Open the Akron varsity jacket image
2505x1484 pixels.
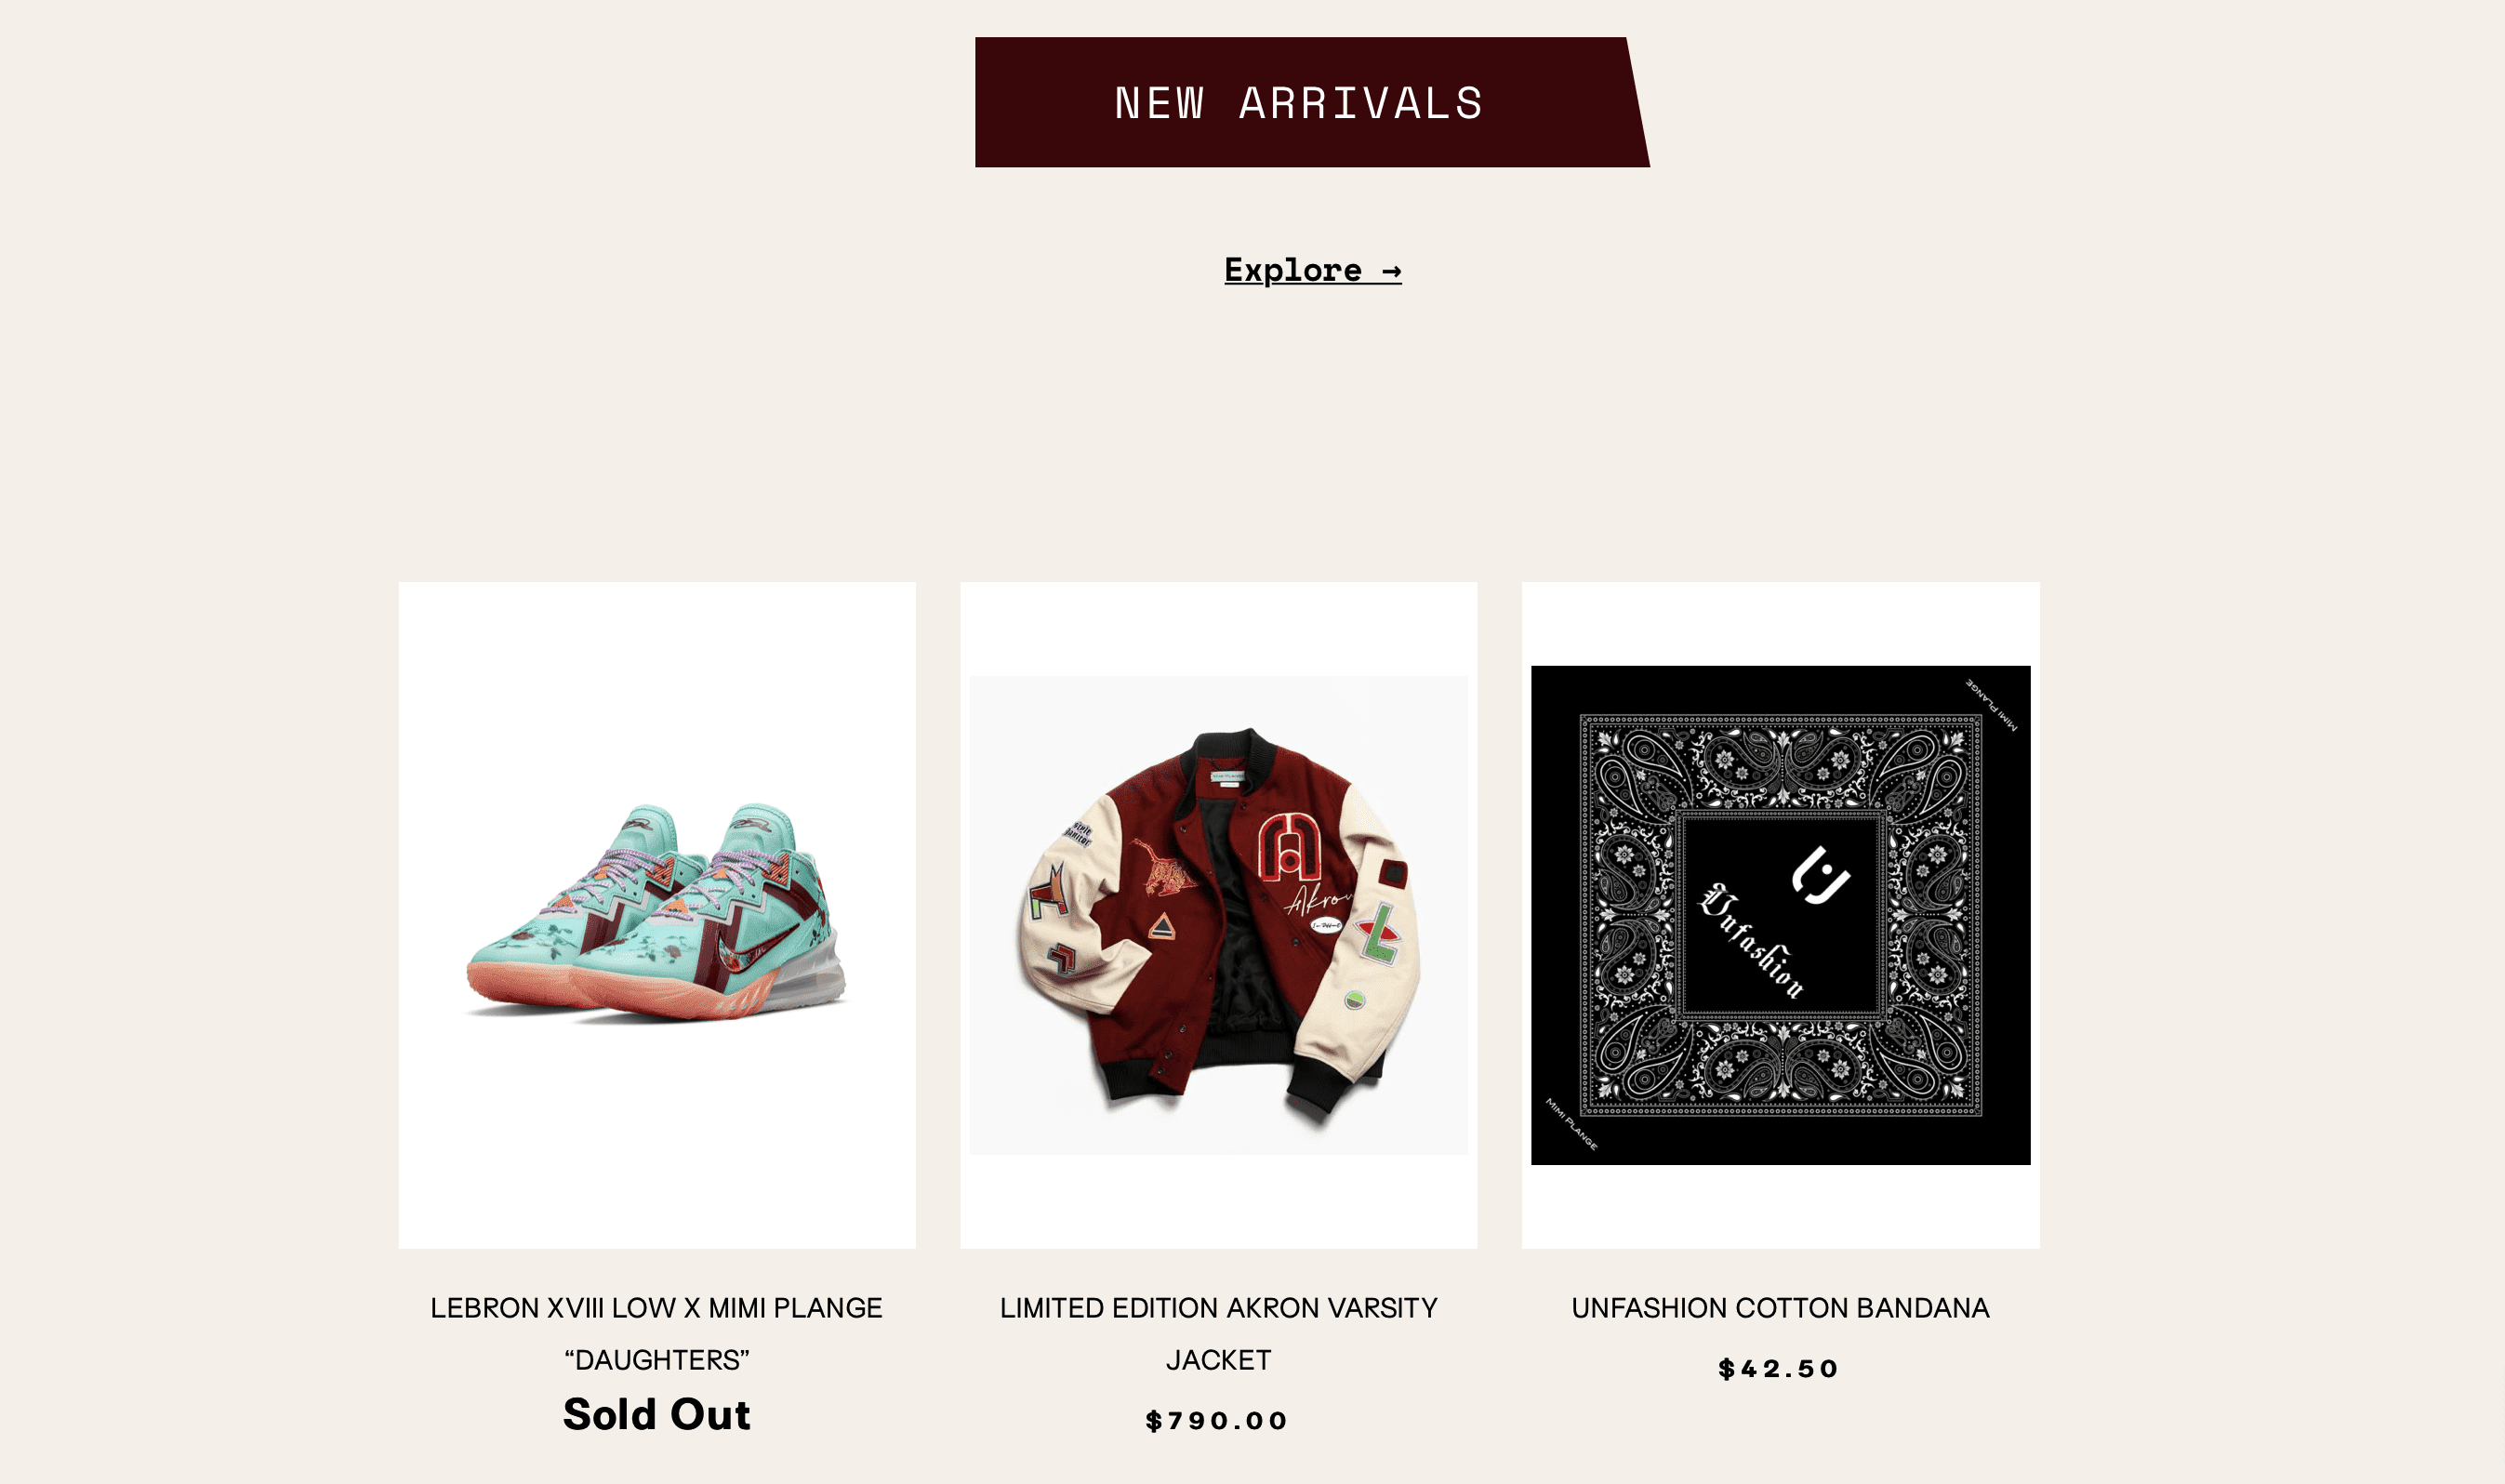pos(1218,914)
